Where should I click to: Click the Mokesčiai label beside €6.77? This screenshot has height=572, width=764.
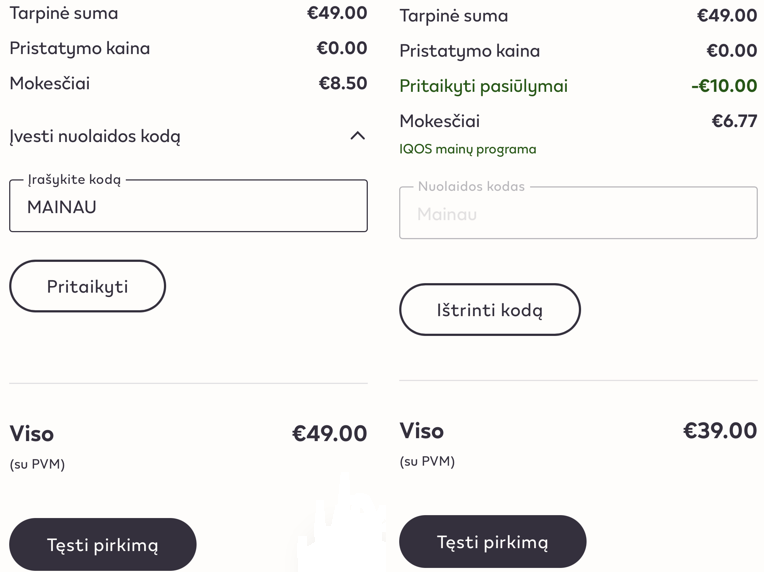[439, 121]
